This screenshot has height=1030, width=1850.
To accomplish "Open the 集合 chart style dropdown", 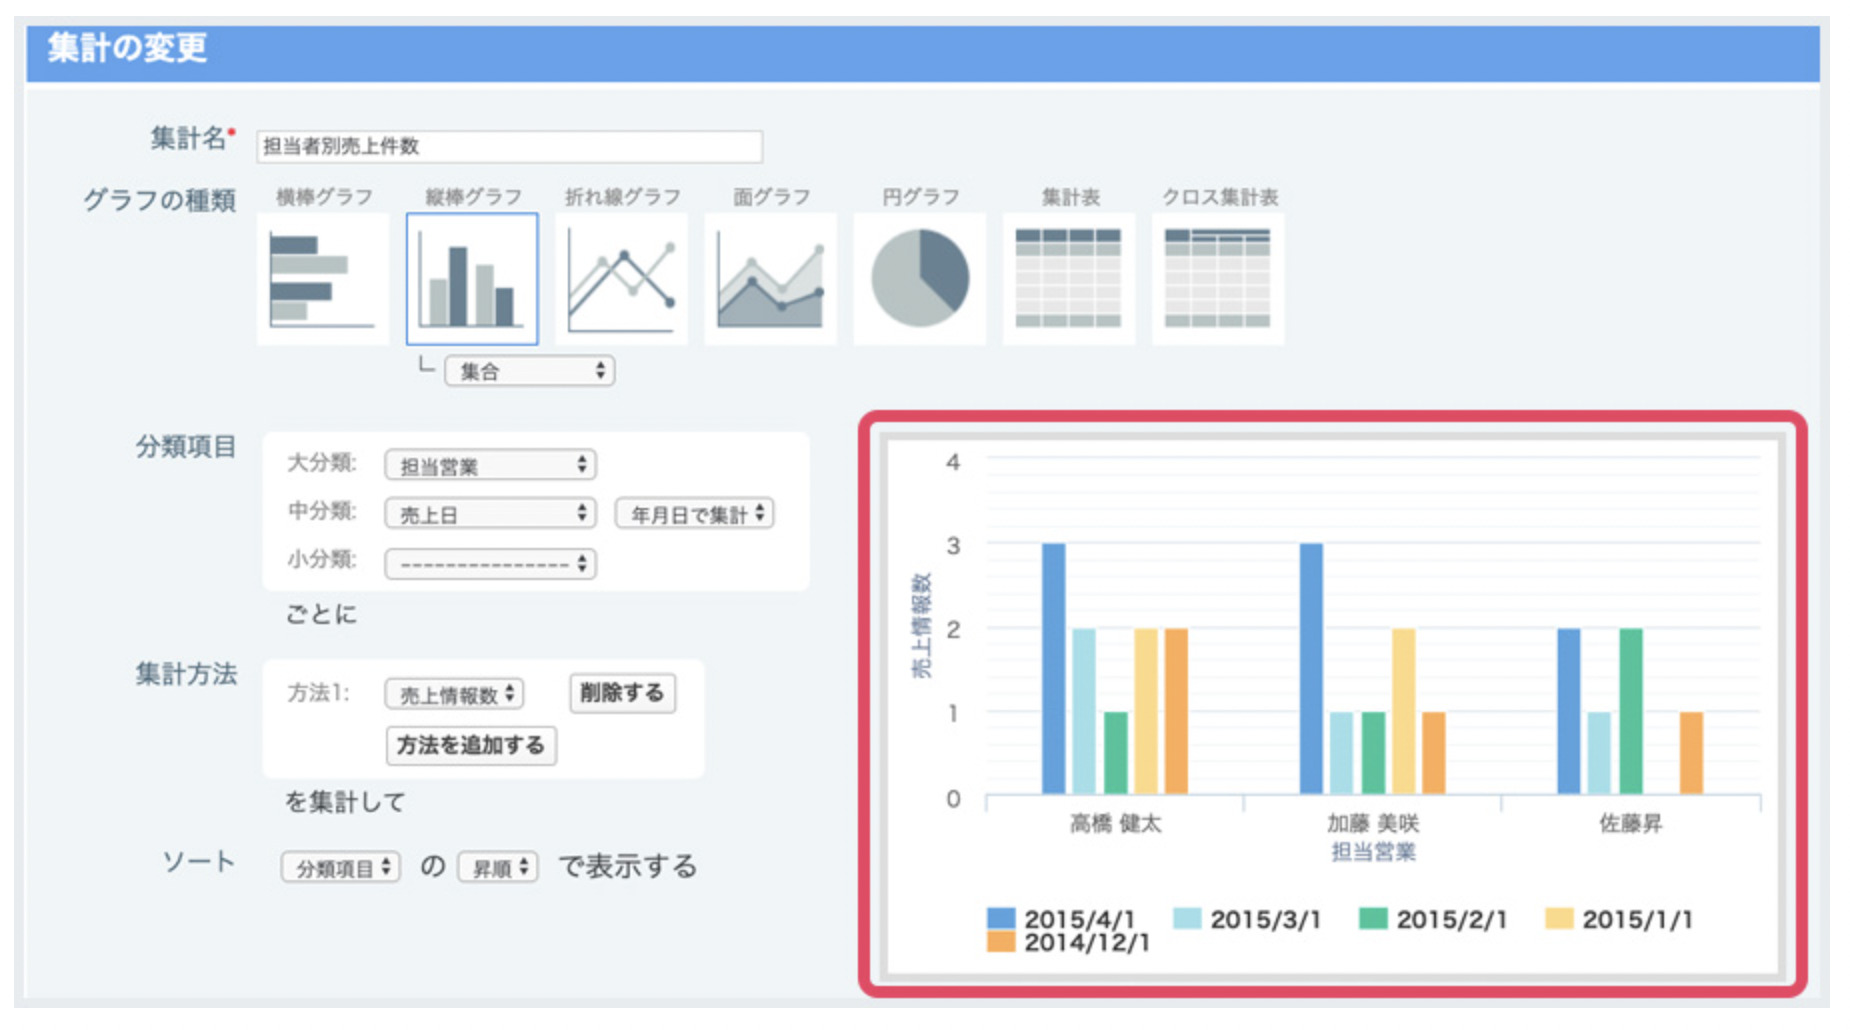I will coord(530,371).
